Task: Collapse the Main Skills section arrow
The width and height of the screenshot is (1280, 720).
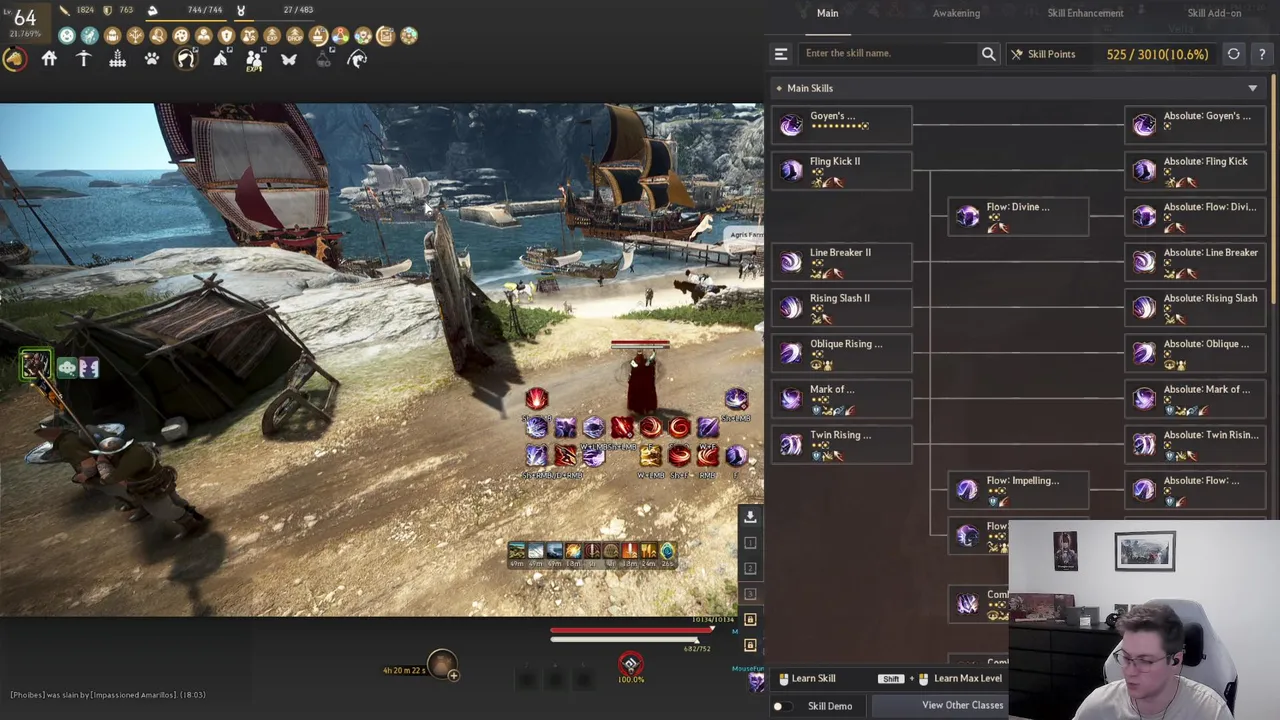Action: [1252, 88]
